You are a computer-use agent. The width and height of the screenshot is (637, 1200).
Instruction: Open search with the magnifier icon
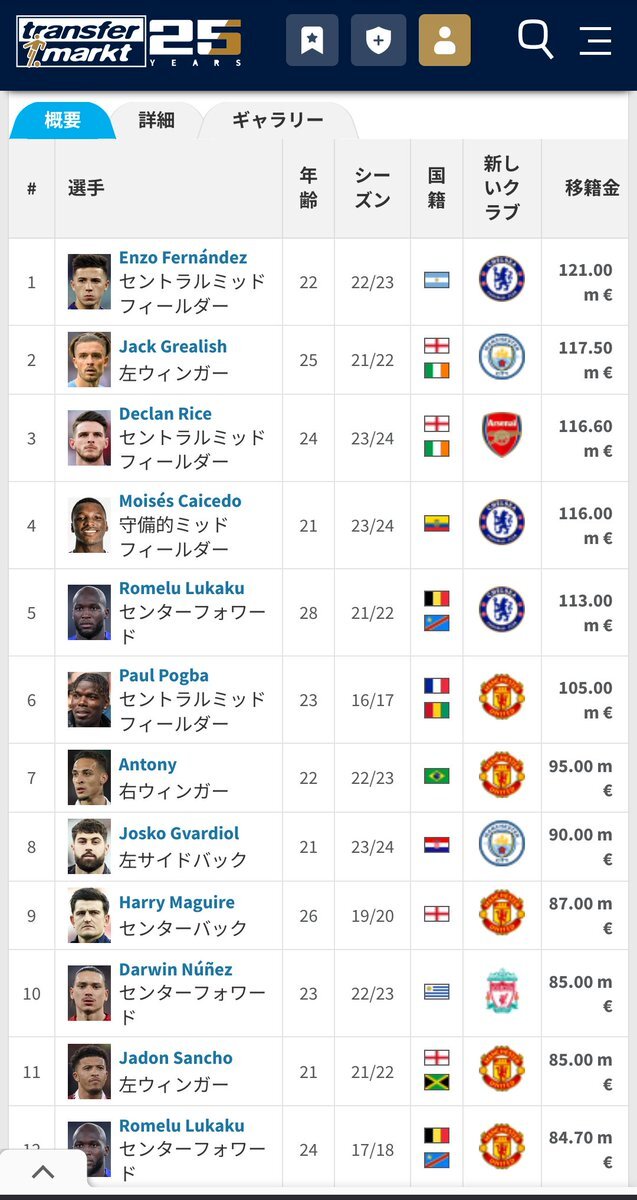click(x=535, y=40)
